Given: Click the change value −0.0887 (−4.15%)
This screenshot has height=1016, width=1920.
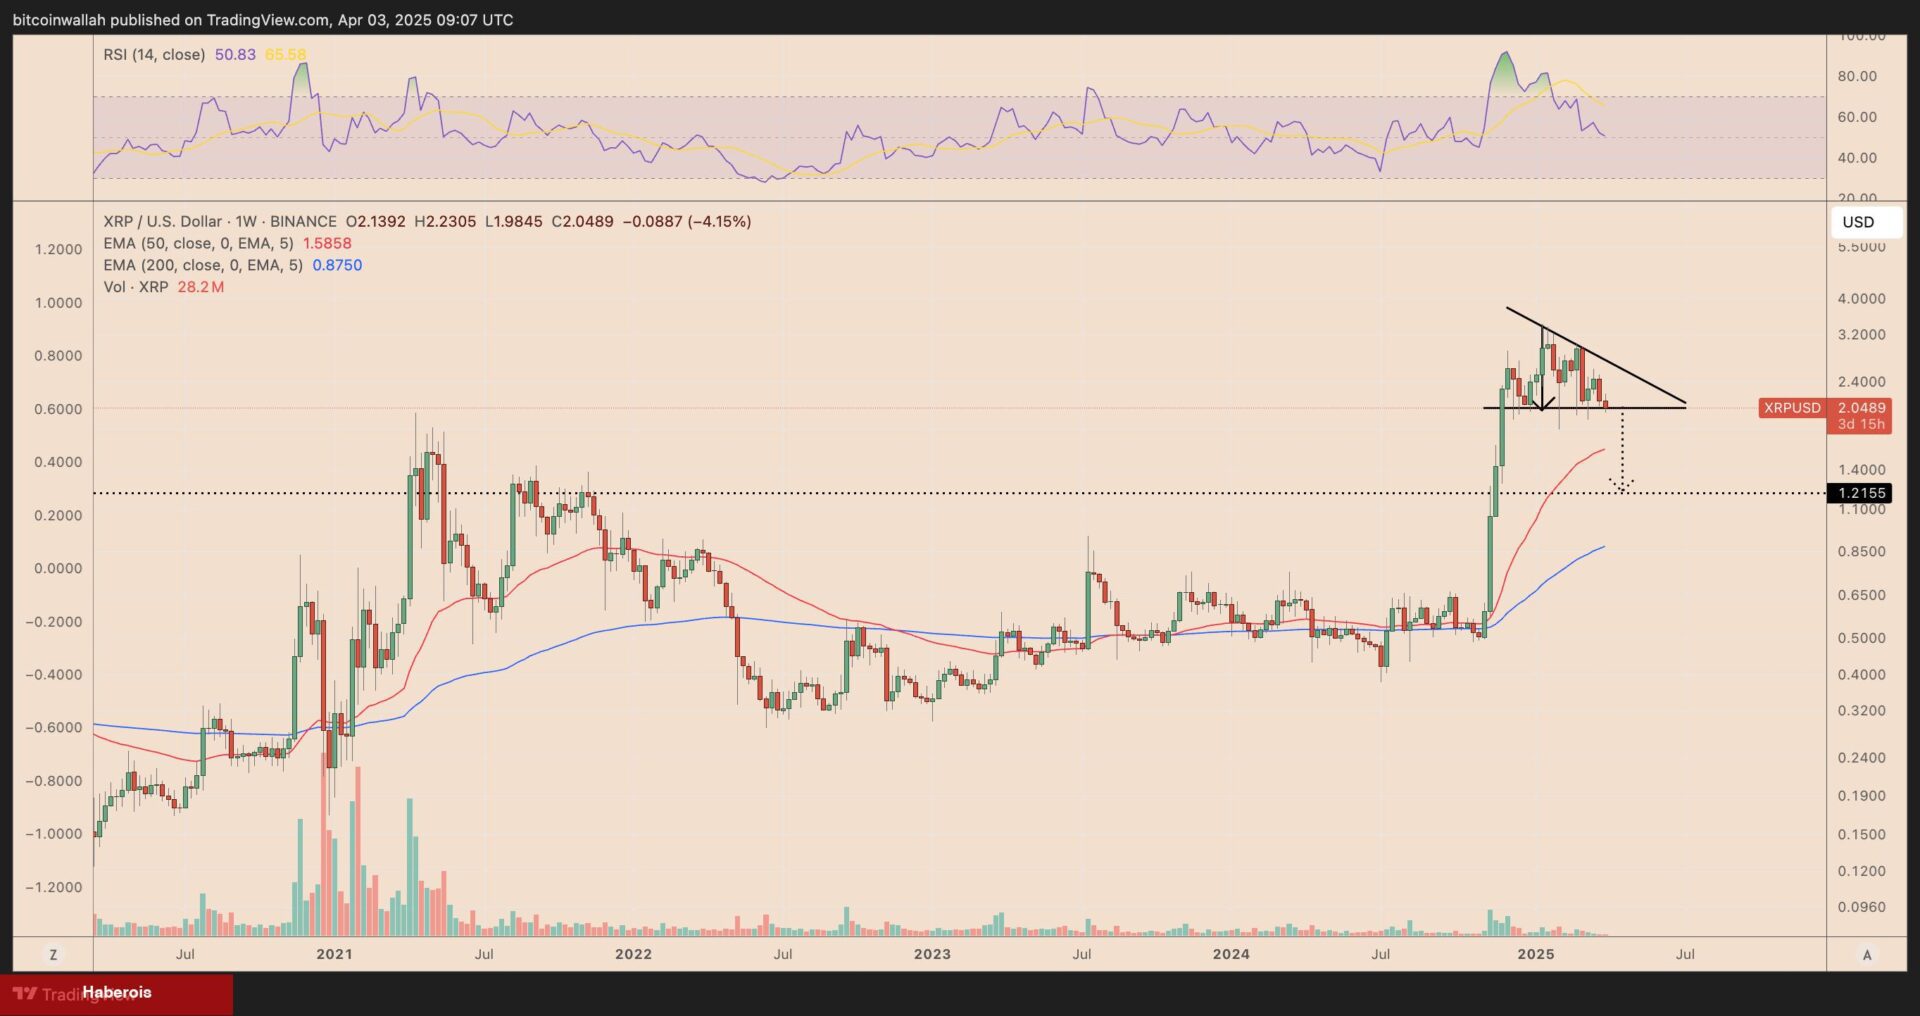Looking at the screenshot, I should 687,222.
